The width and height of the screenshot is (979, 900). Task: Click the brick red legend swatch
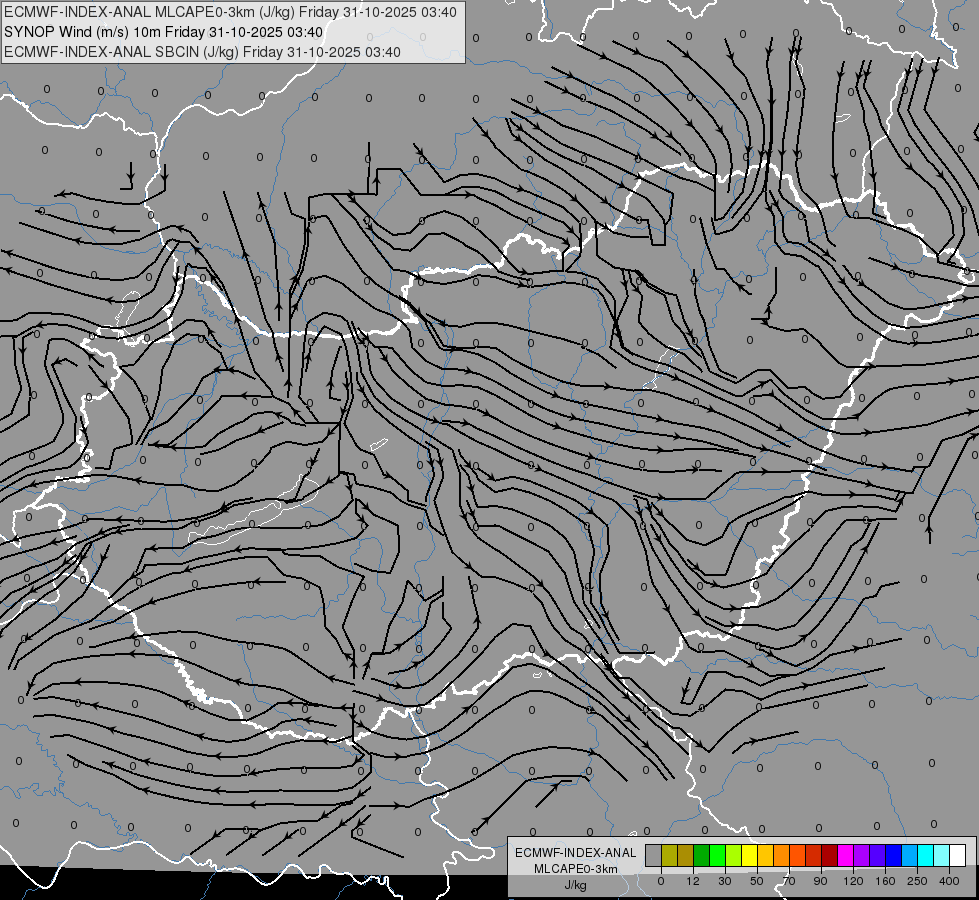(x=814, y=855)
